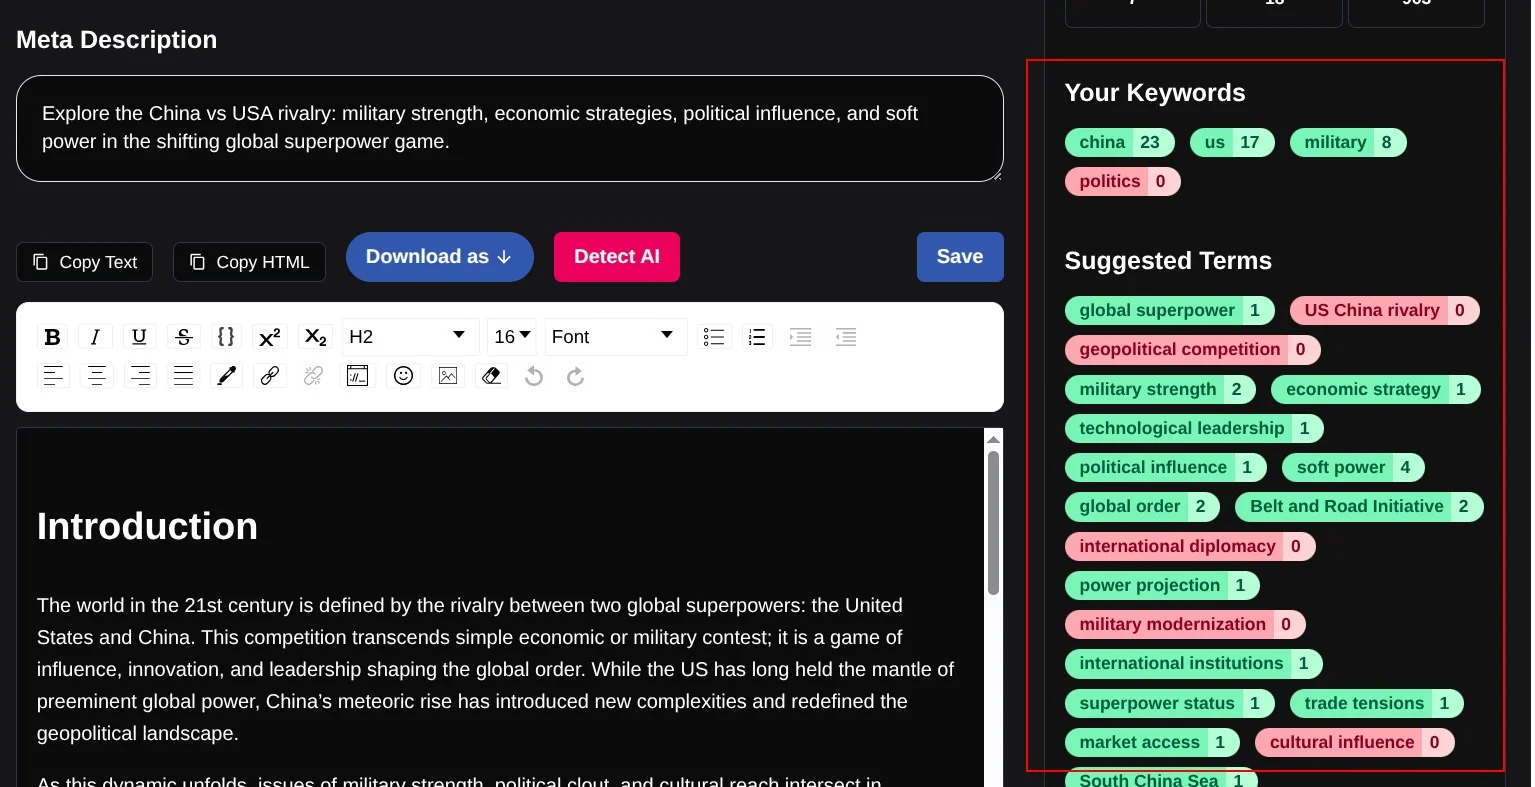Toggle bold formatting in the editor
Image resolution: width=1535 pixels, height=787 pixels.
click(x=52, y=337)
